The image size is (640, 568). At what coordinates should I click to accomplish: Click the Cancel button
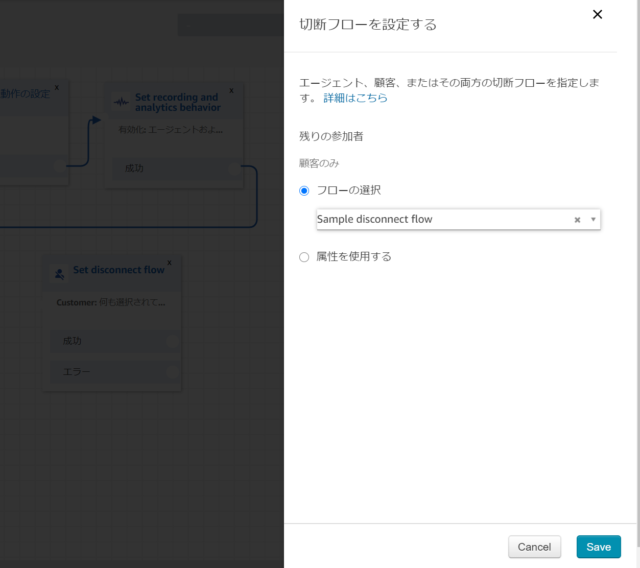[534, 547]
